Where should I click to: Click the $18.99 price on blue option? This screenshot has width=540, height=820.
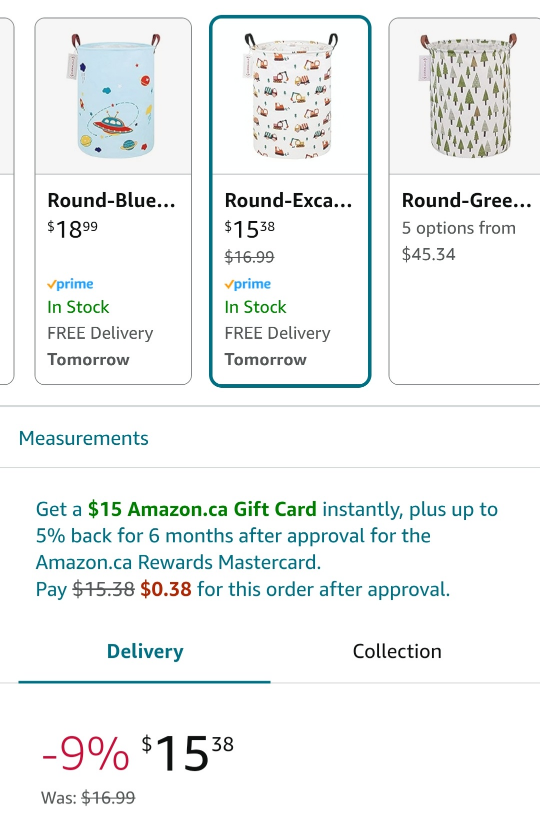[x=72, y=229]
